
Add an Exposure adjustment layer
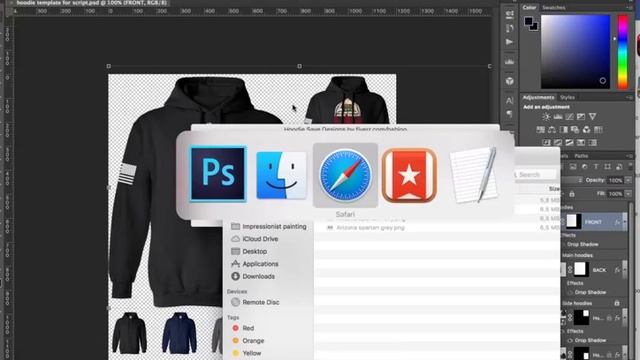[580, 117]
